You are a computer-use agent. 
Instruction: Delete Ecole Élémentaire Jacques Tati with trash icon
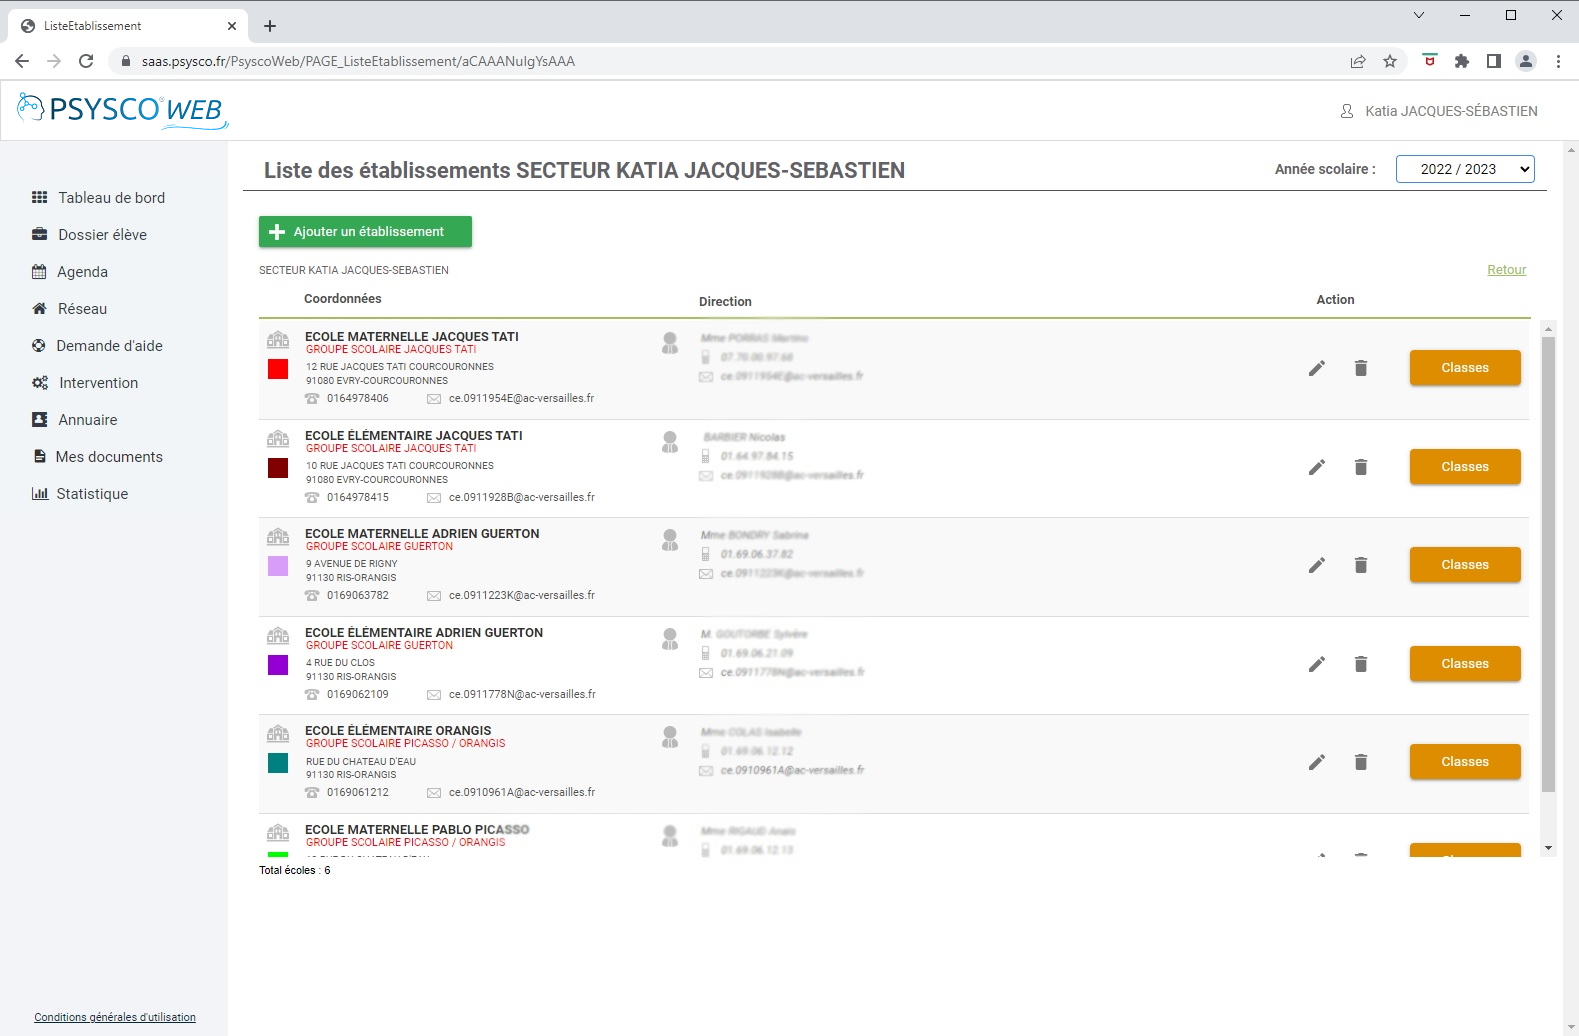(1360, 467)
